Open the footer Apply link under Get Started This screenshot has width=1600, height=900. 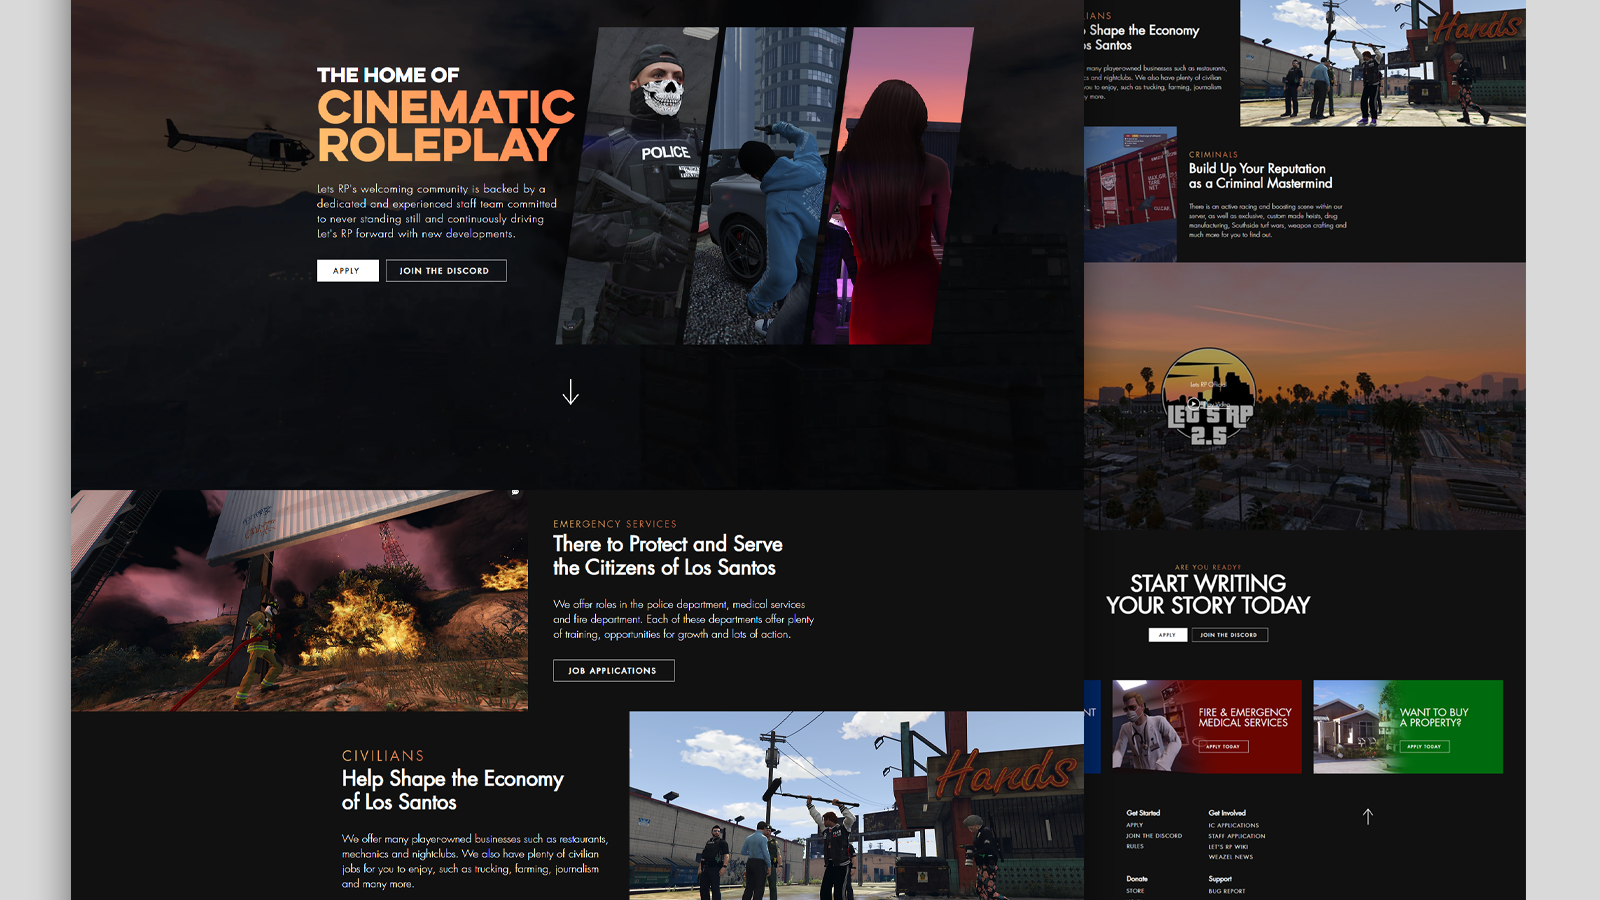(1134, 825)
